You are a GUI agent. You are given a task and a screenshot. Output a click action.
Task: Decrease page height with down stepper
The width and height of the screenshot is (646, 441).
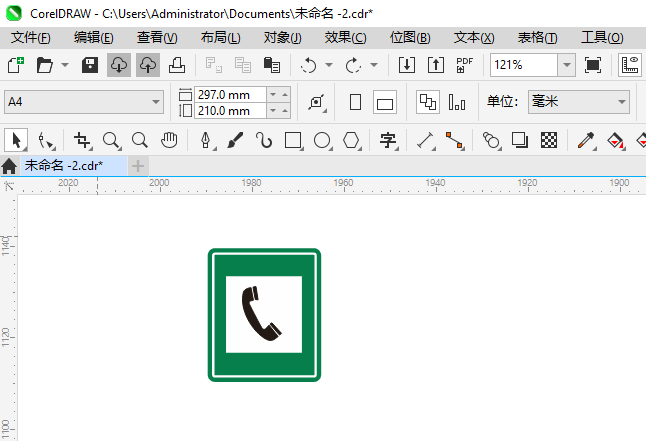coord(273,111)
